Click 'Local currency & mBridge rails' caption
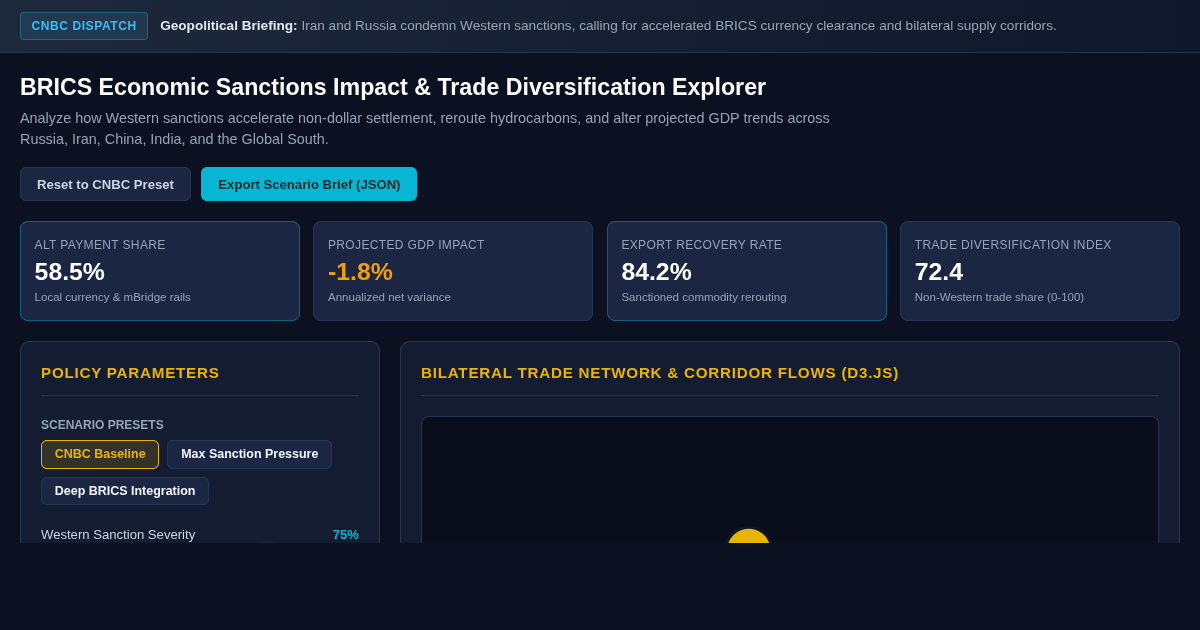Image resolution: width=1200 pixels, height=630 pixels. coord(113,297)
